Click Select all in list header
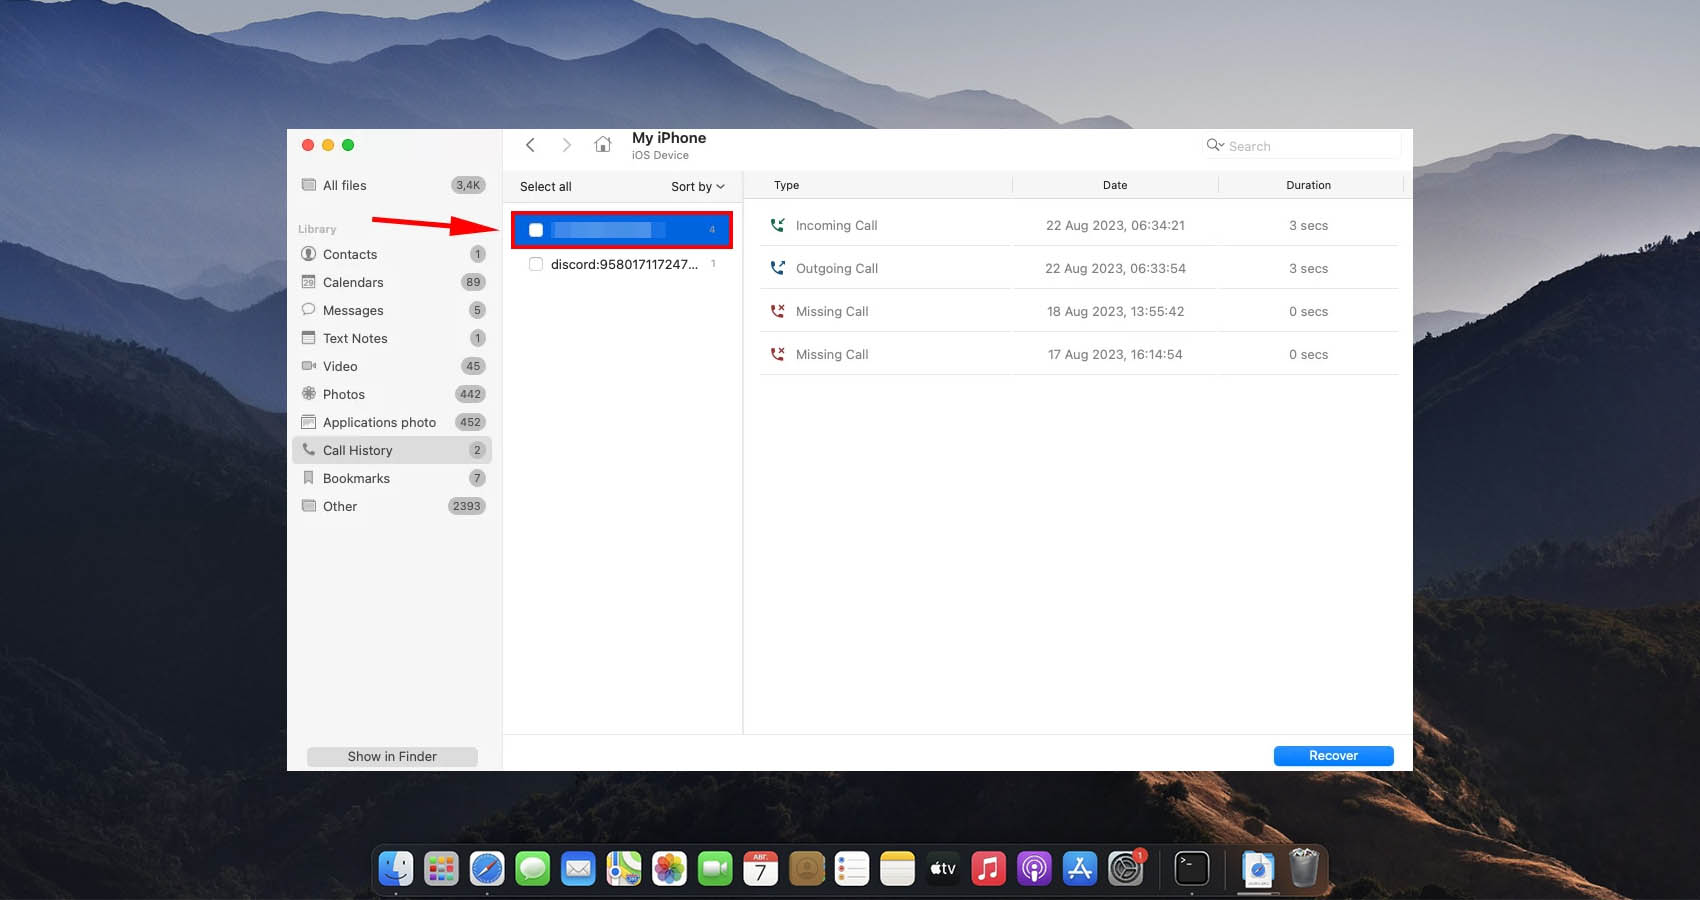The image size is (1700, 900). [x=545, y=187]
